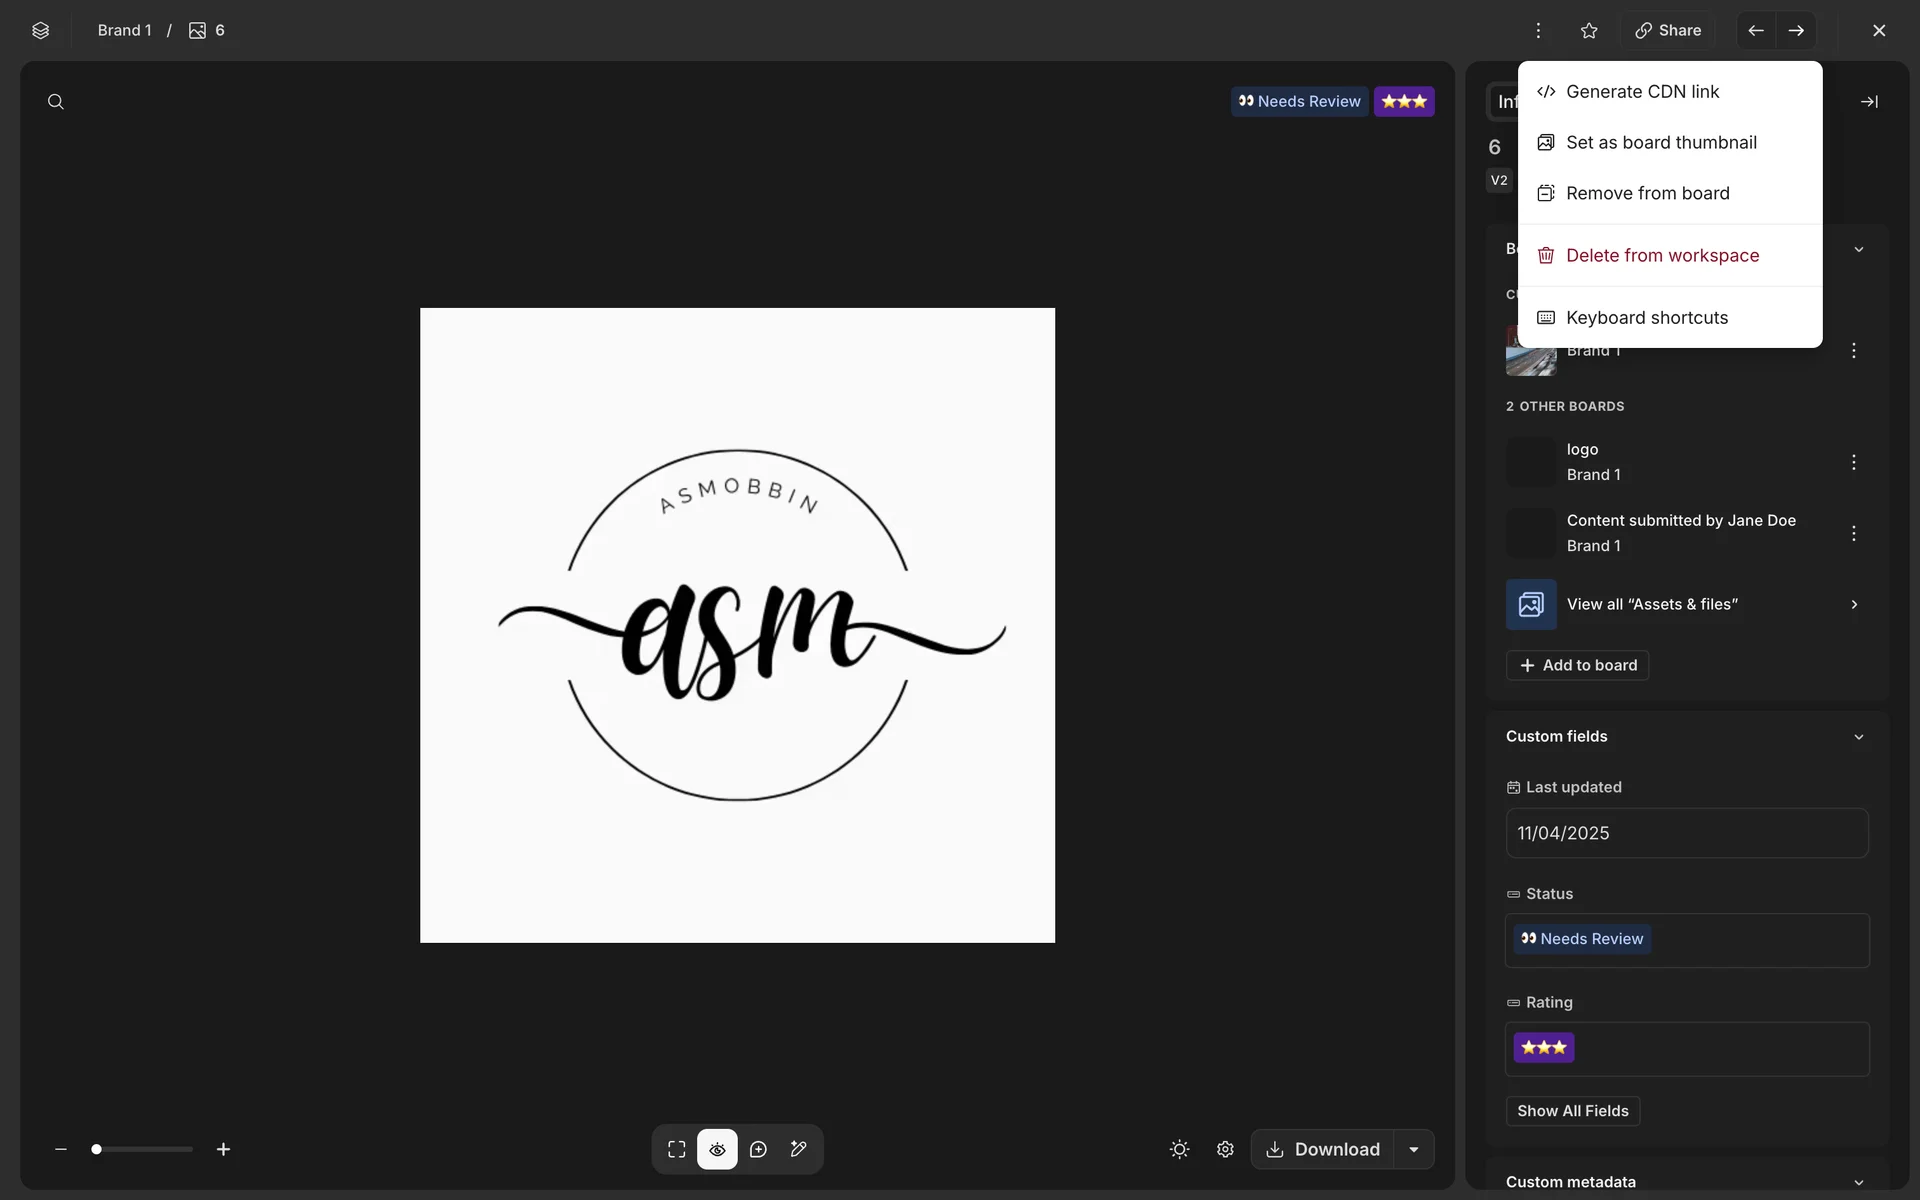Open the Download options dropdown arrow
The image size is (1920, 1200).
coord(1414,1149)
